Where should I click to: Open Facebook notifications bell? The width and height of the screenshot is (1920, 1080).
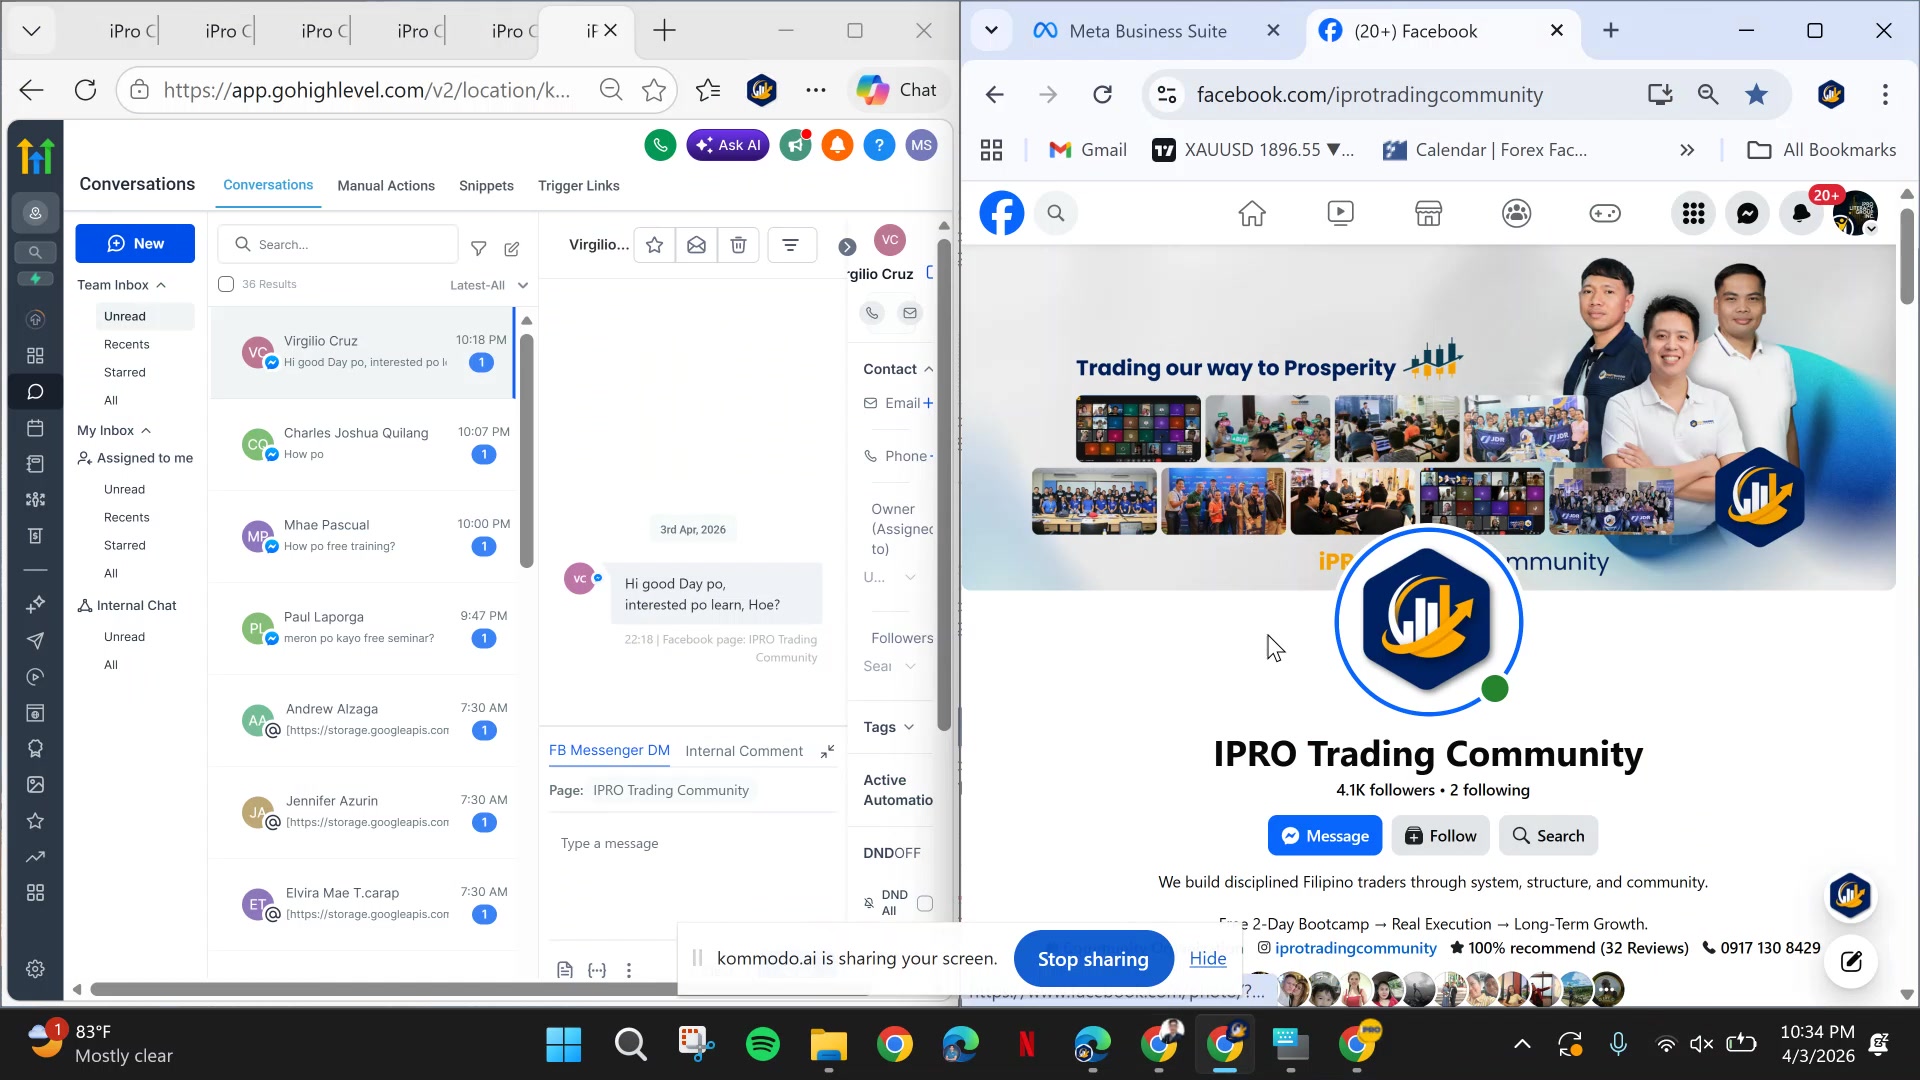point(1801,213)
